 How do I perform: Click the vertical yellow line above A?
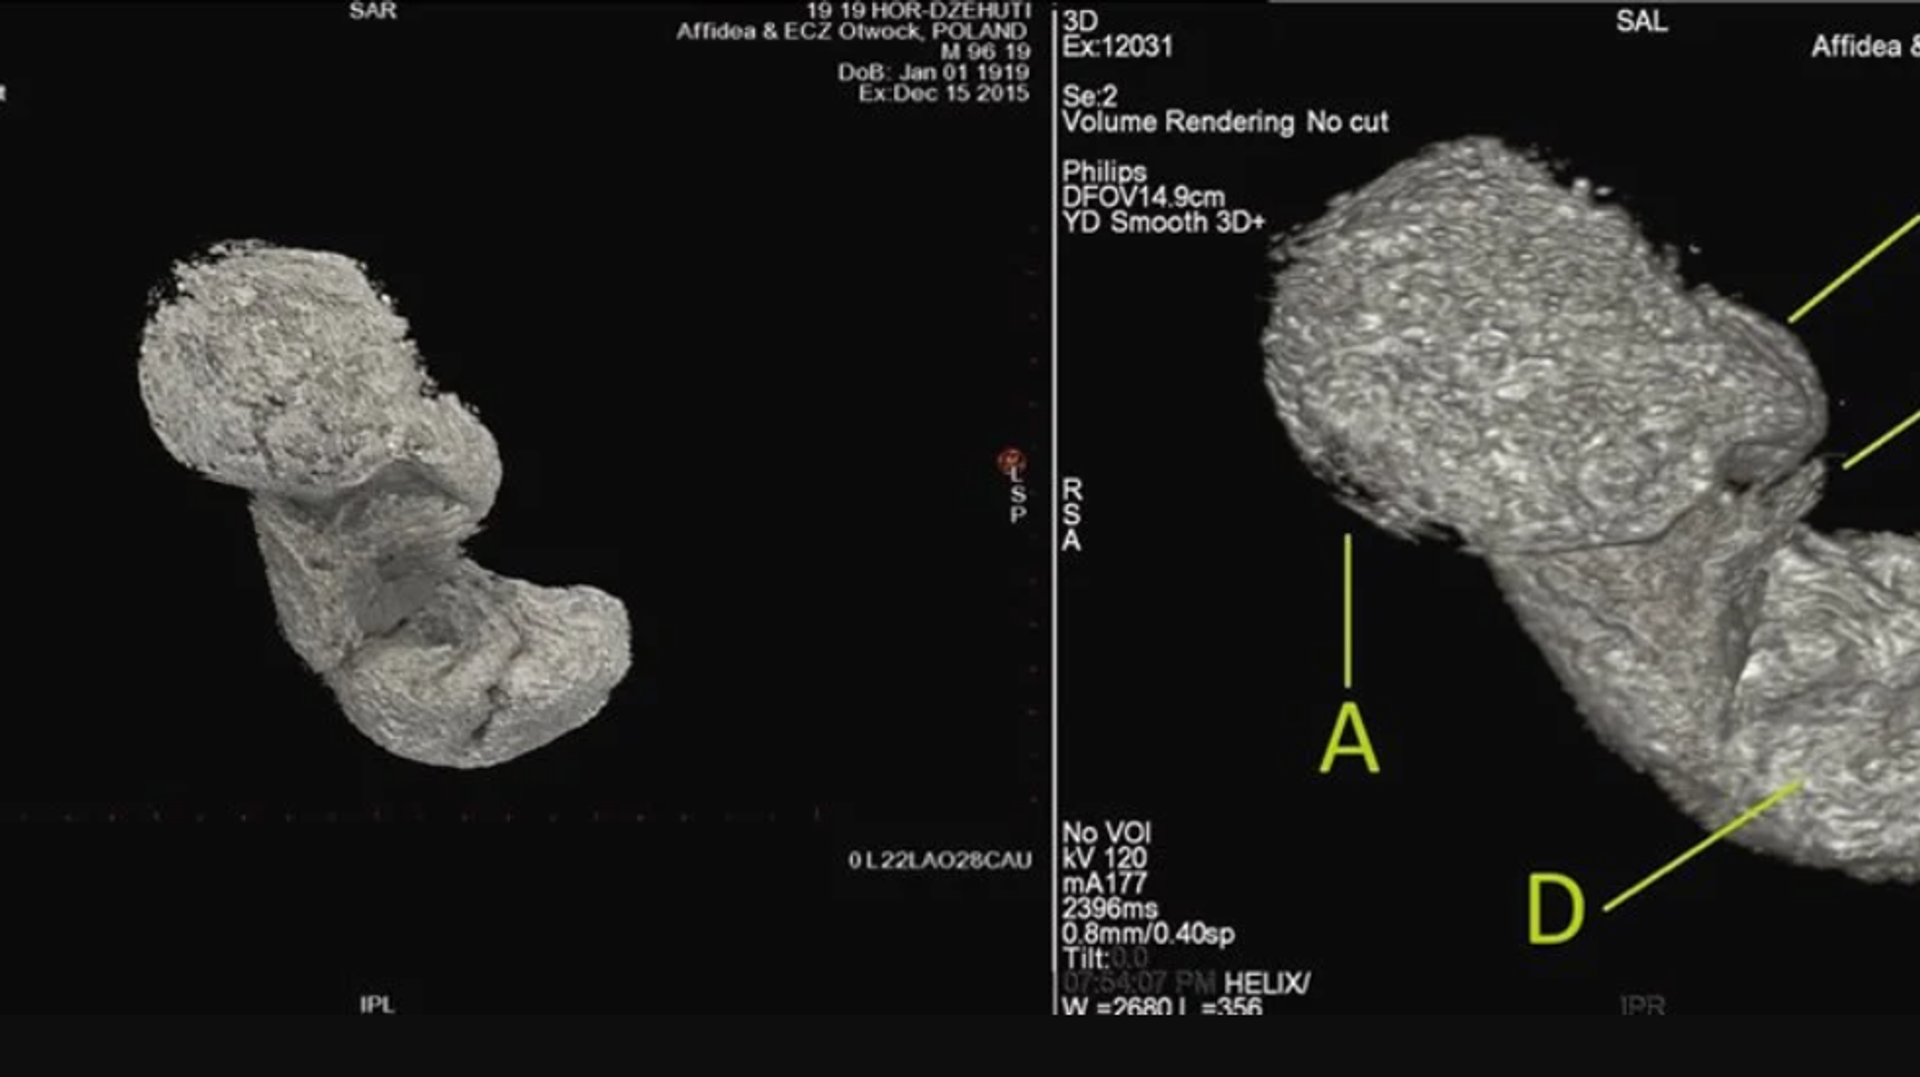(1348, 610)
